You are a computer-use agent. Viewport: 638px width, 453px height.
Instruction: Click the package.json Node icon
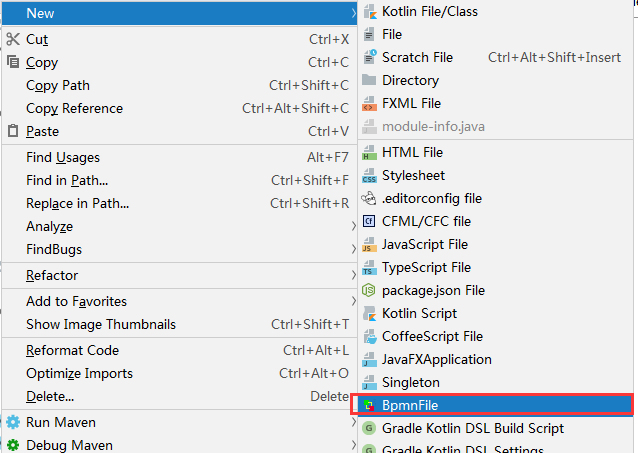tap(369, 291)
